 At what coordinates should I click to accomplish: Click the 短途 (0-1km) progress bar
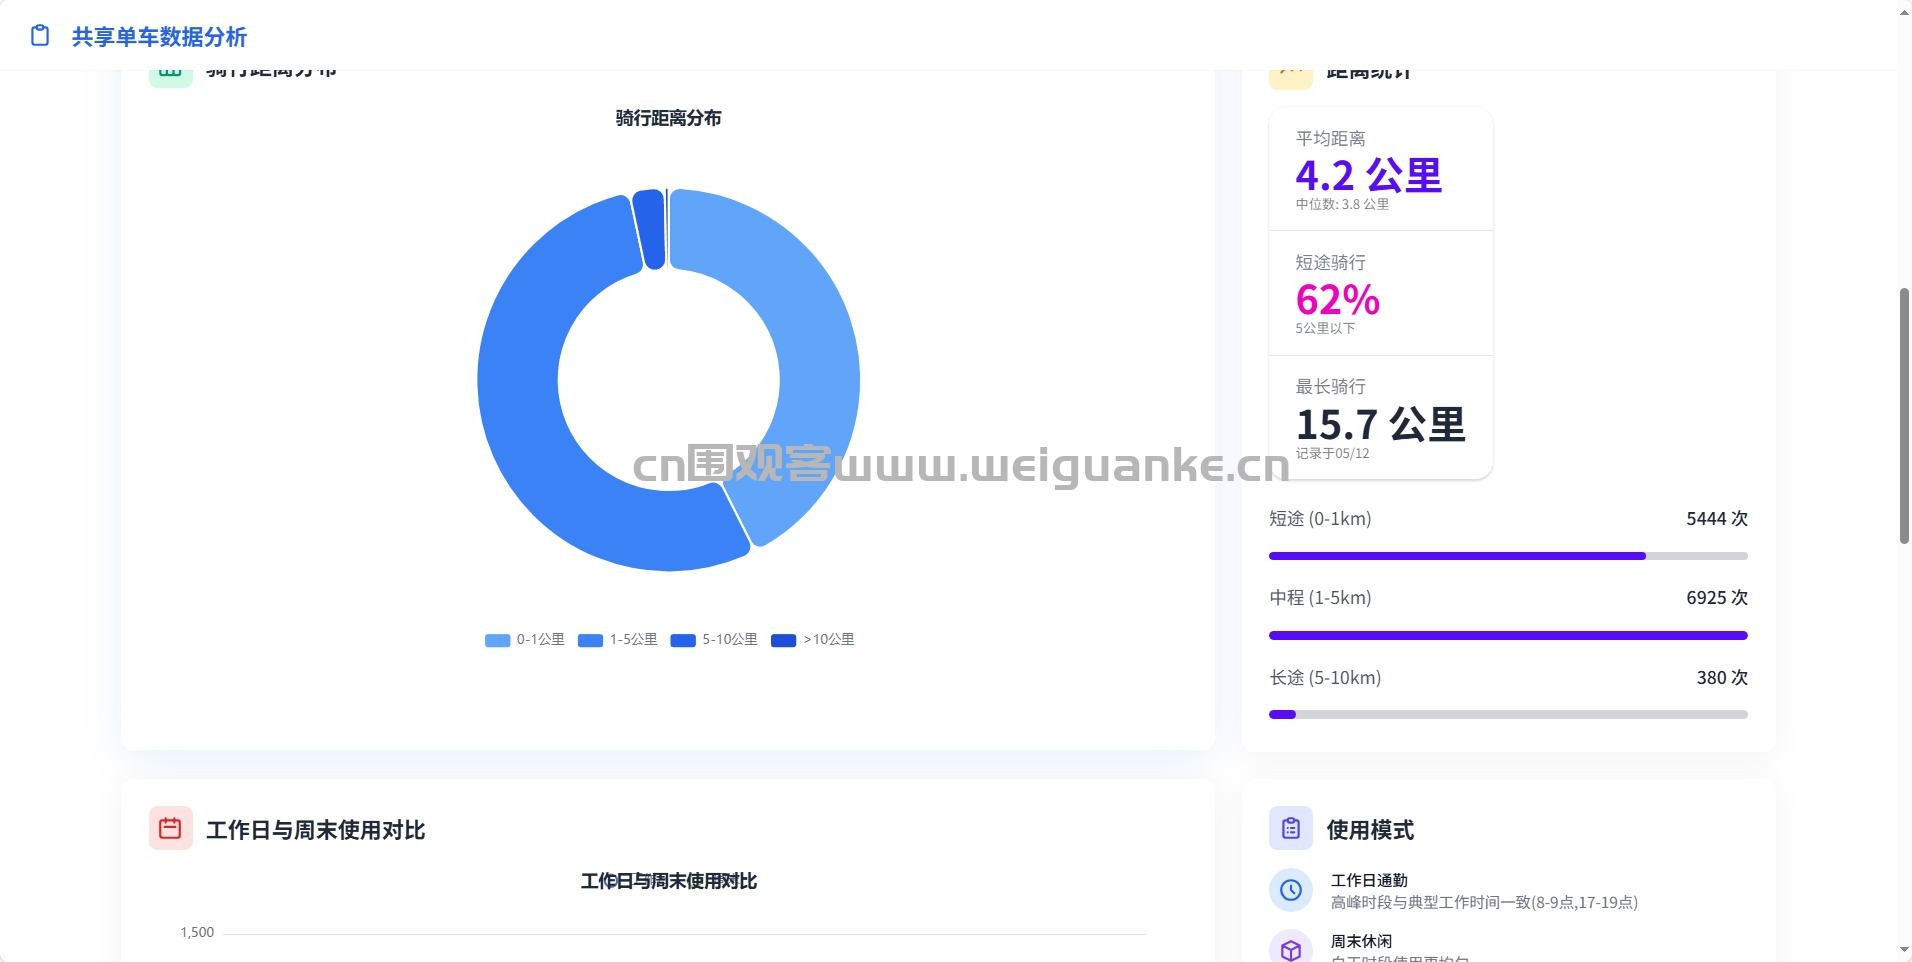click(x=1507, y=556)
